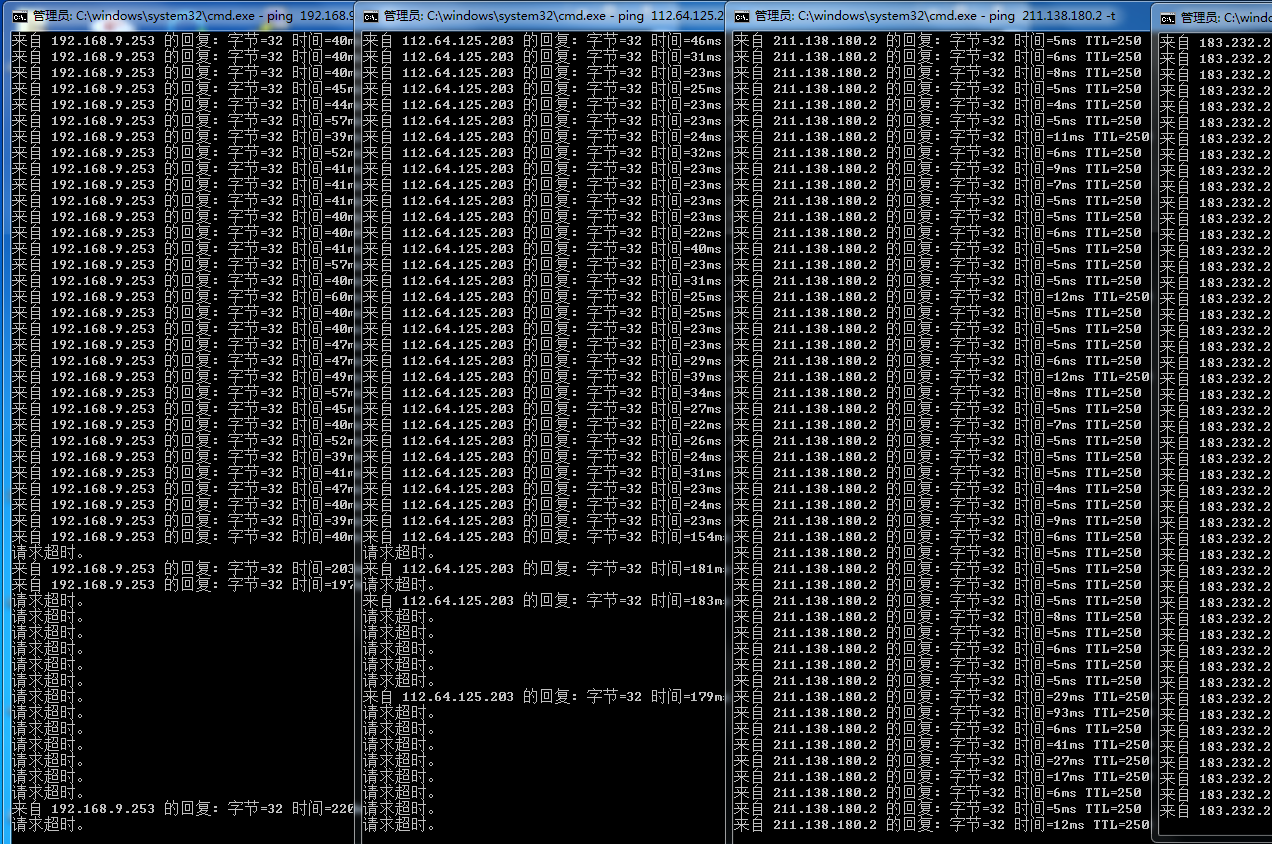Click 112.64.125.203 reply line with 时间=32ms
The image size is (1272, 844).
(542, 153)
